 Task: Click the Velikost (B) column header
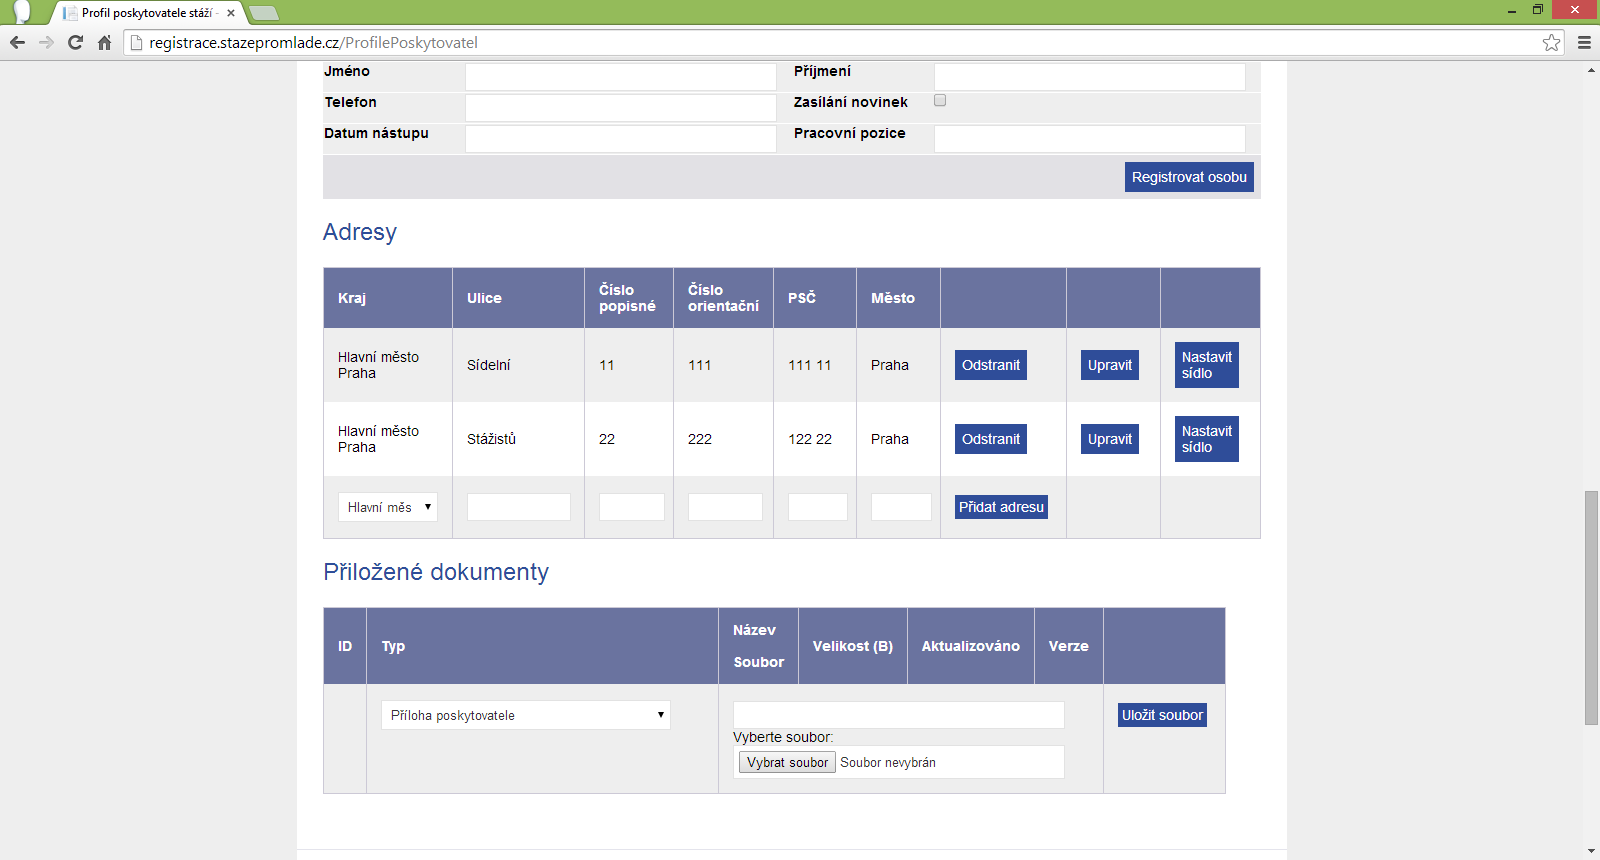pyautogui.click(x=853, y=646)
